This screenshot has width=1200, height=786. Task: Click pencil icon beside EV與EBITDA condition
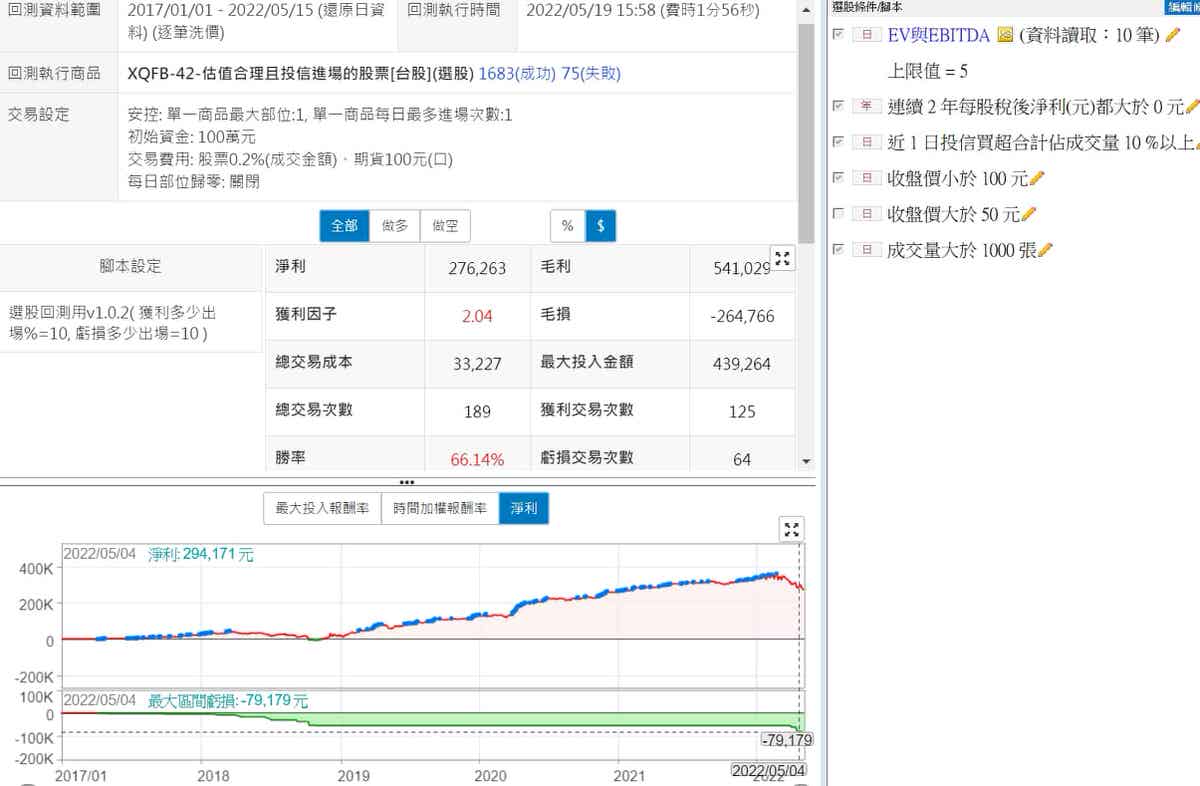point(1173,35)
